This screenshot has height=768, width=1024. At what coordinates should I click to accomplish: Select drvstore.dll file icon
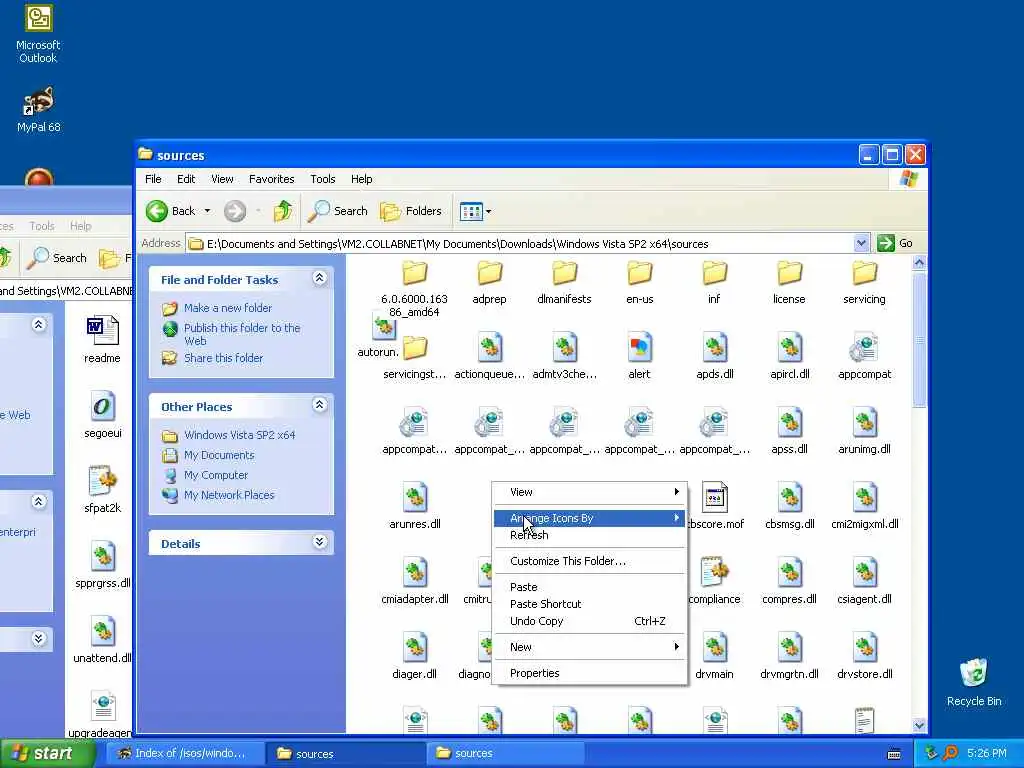(x=864, y=648)
